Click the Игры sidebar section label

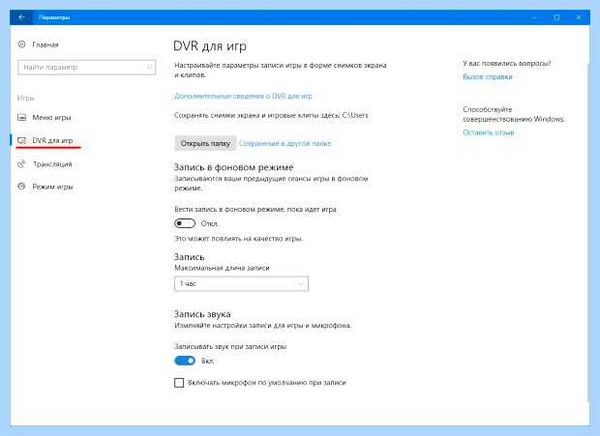point(25,98)
